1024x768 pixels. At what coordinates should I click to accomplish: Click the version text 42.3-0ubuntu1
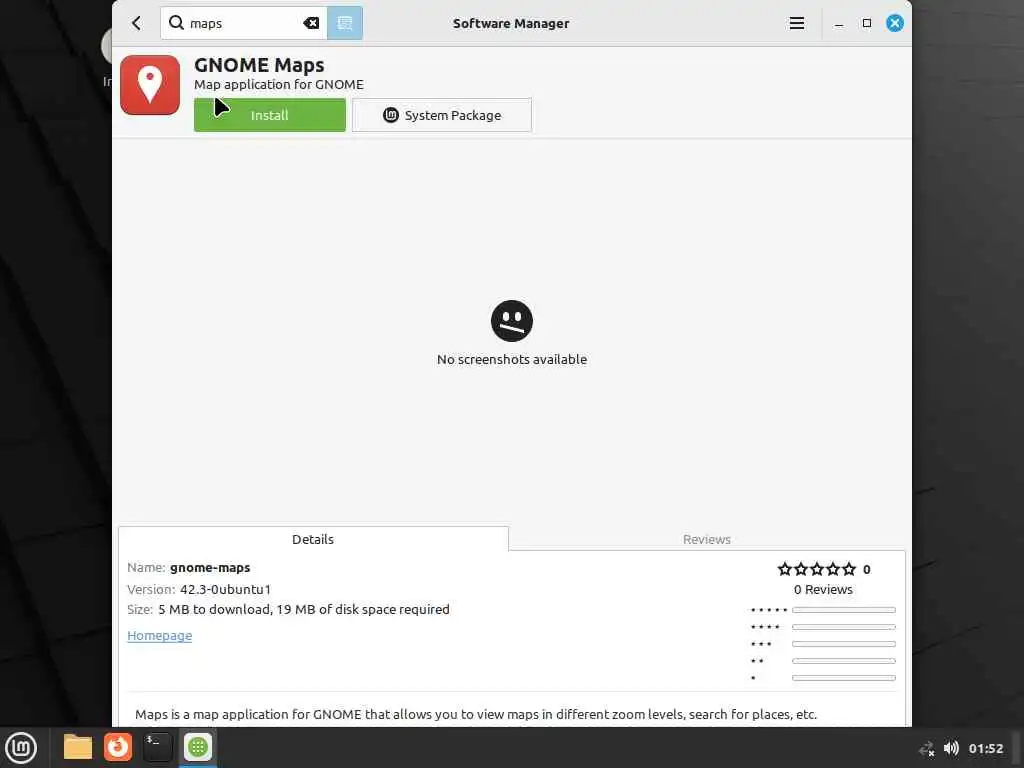pos(225,589)
